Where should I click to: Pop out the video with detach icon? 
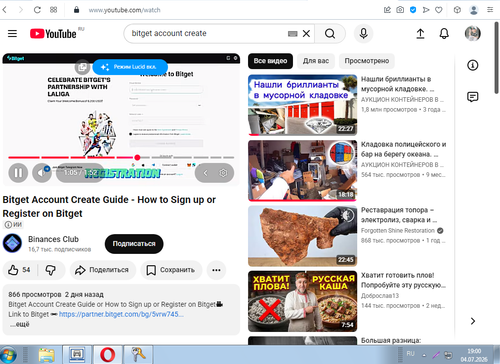[82, 67]
